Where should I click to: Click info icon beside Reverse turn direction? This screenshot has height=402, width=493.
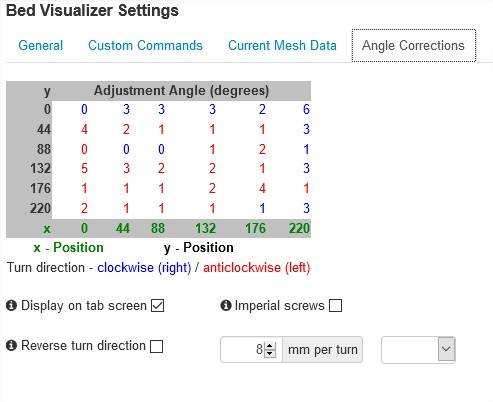tap(11, 345)
